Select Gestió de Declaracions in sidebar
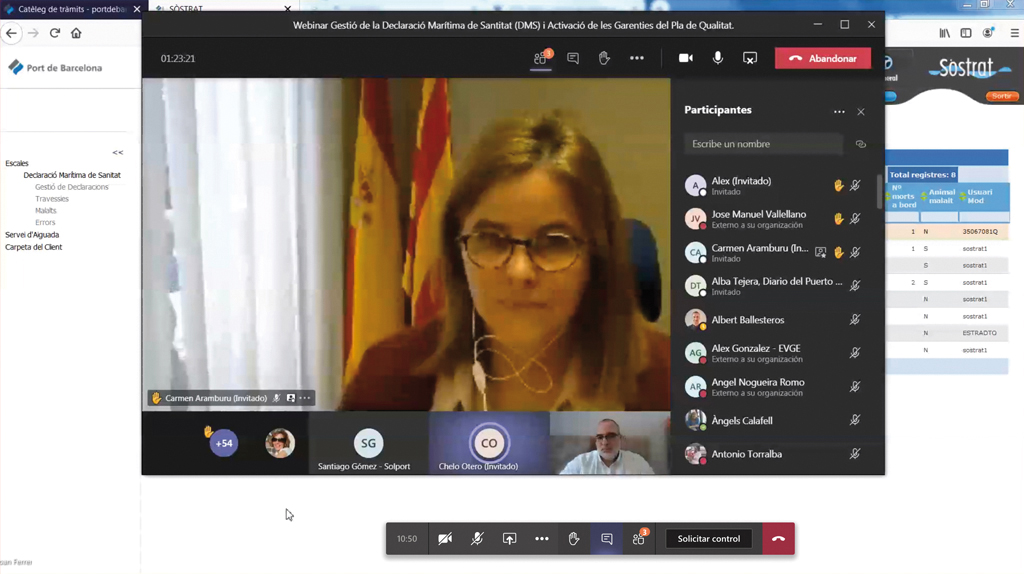This screenshot has height=574, width=1024. 72,187
